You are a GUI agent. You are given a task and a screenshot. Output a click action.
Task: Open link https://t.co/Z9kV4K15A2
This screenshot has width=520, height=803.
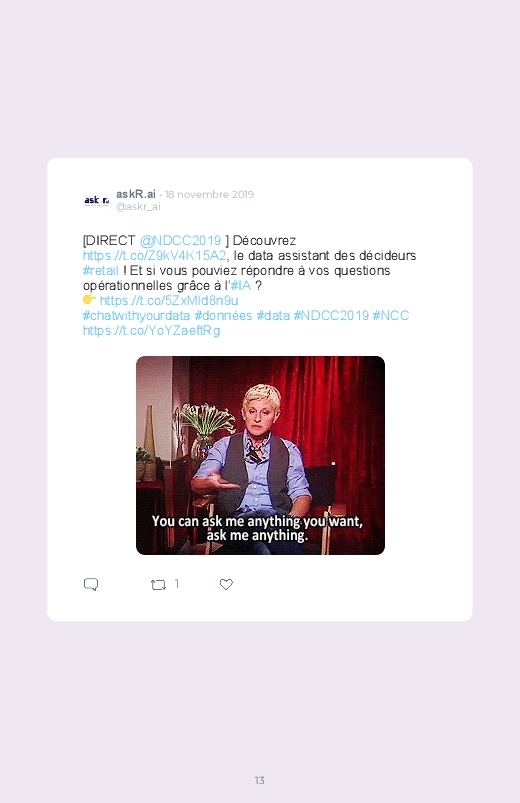[154, 256]
